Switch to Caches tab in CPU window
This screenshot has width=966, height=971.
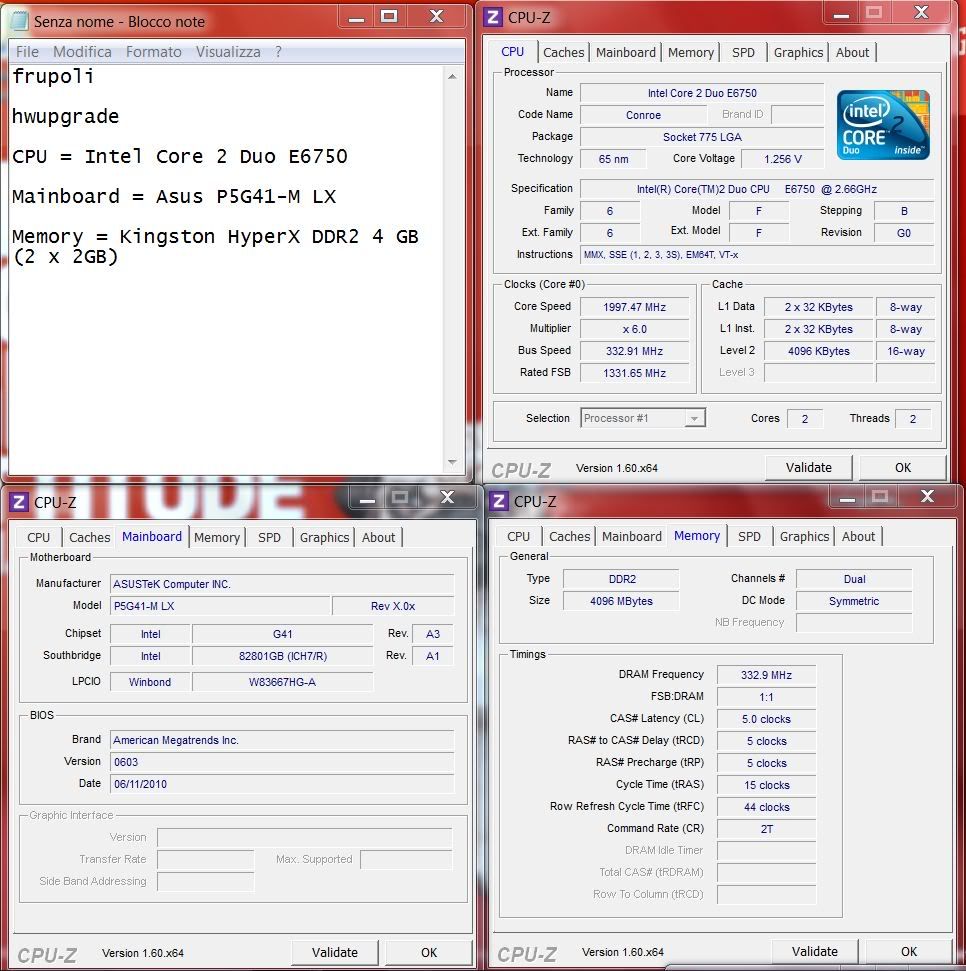pyautogui.click(x=564, y=53)
